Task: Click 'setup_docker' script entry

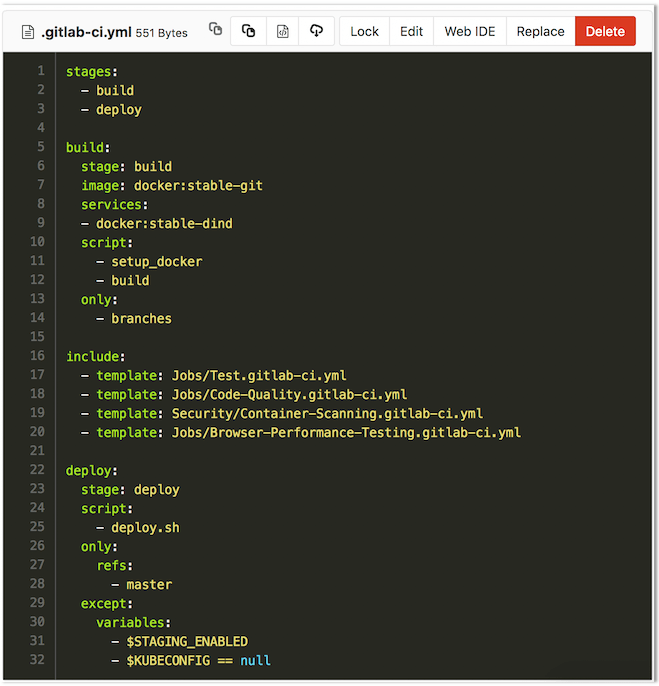Action: coord(157,262)
